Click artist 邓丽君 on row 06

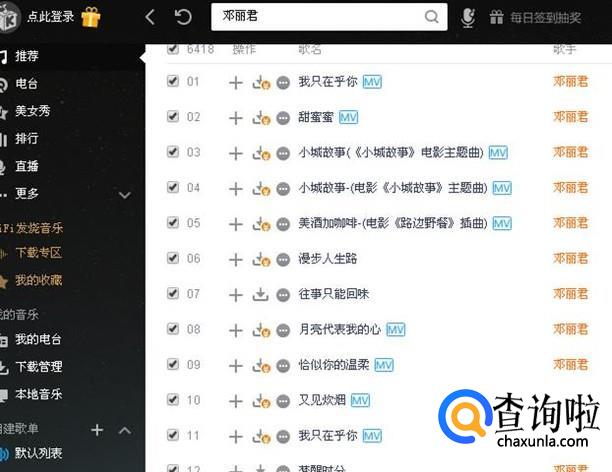click(x=570, y=258)
